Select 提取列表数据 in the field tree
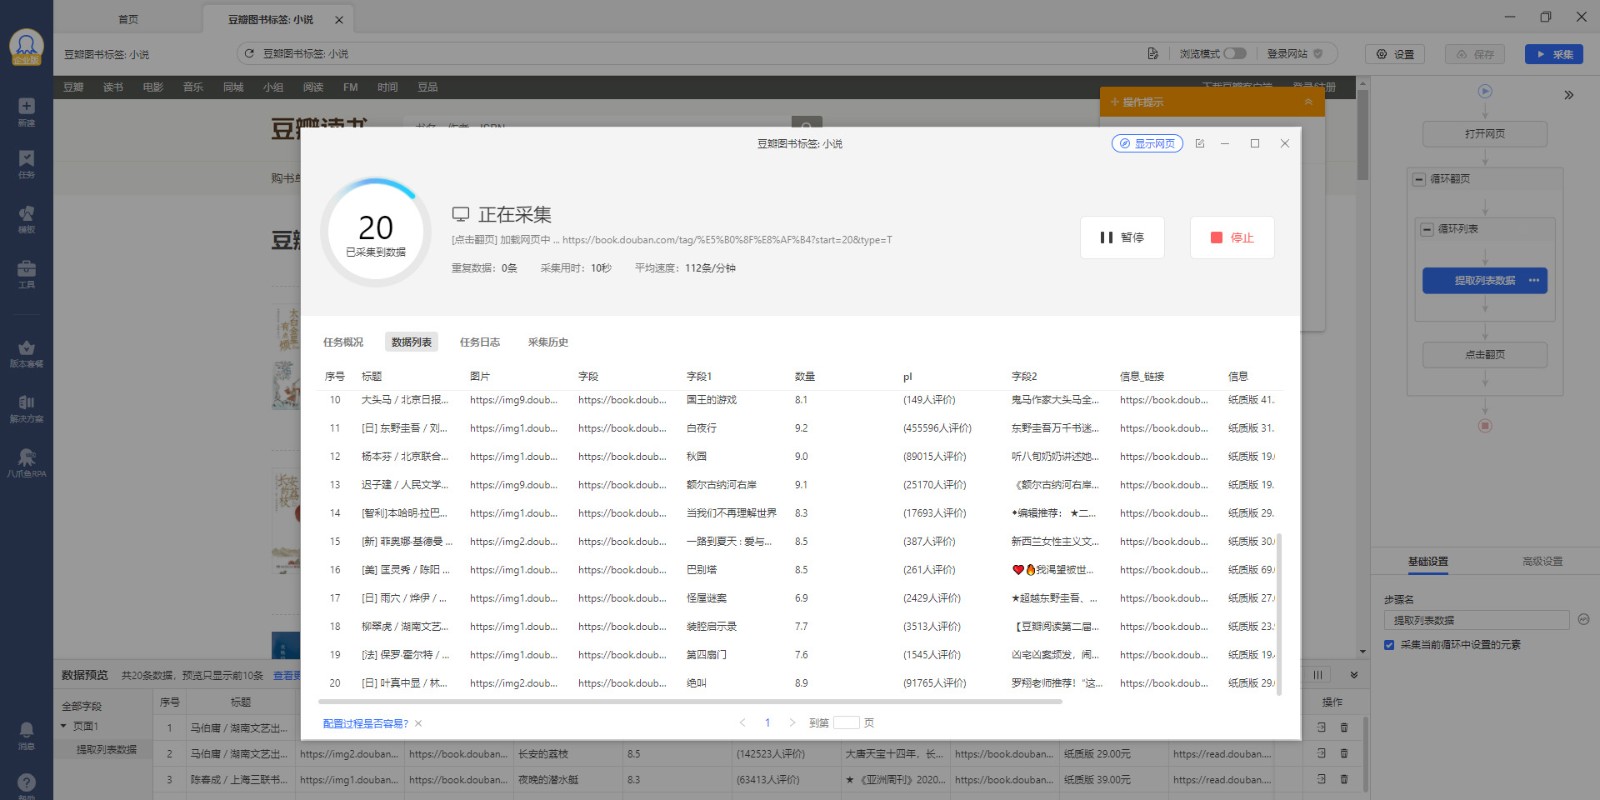The image size is (1600, 800). 106,749
